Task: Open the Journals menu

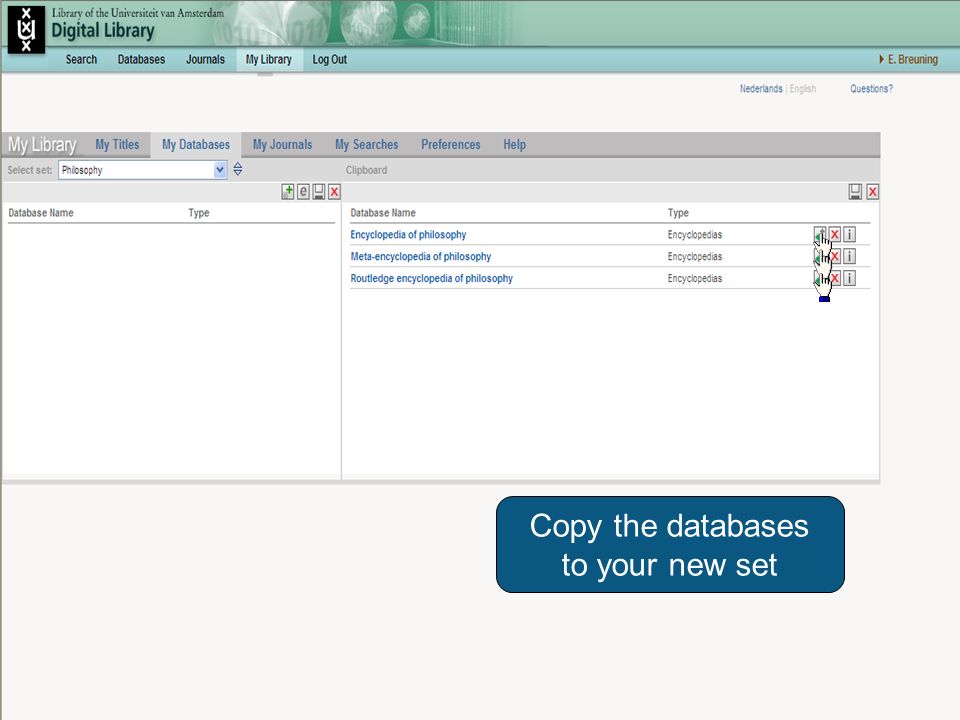Action: [x=206, y=59]
